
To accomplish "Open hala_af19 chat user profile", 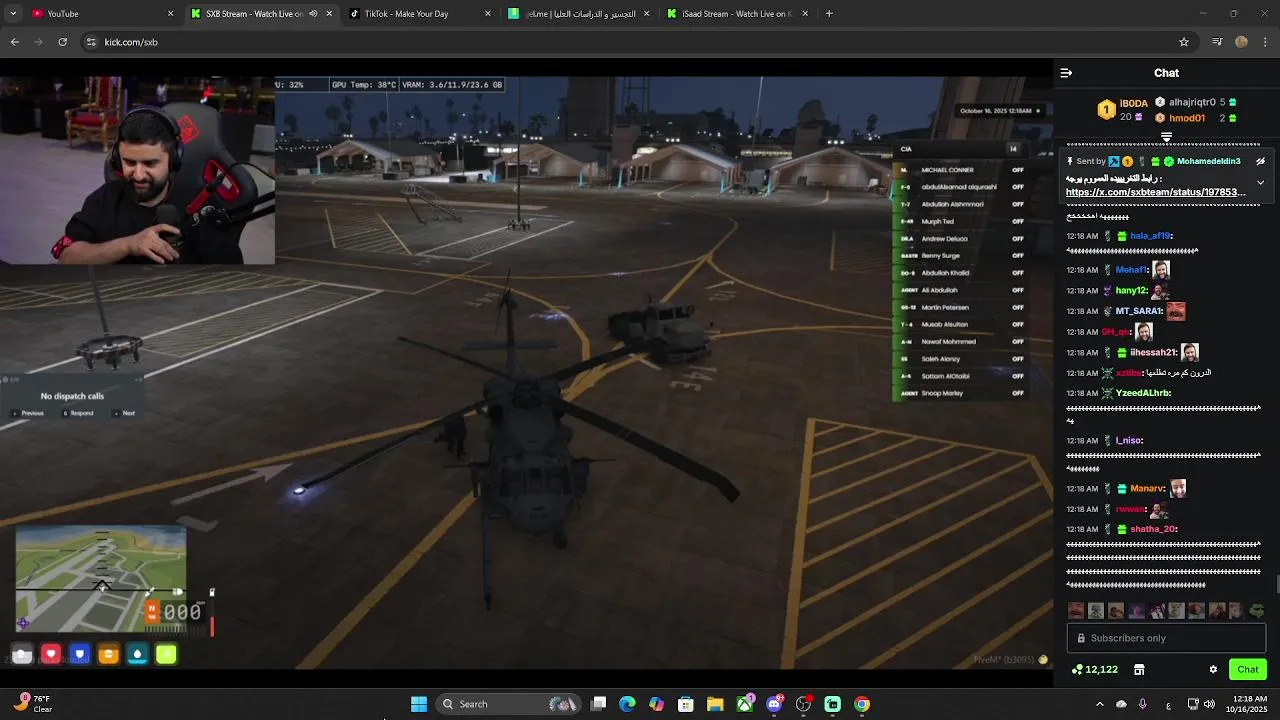I will (x=1150, y=236).
